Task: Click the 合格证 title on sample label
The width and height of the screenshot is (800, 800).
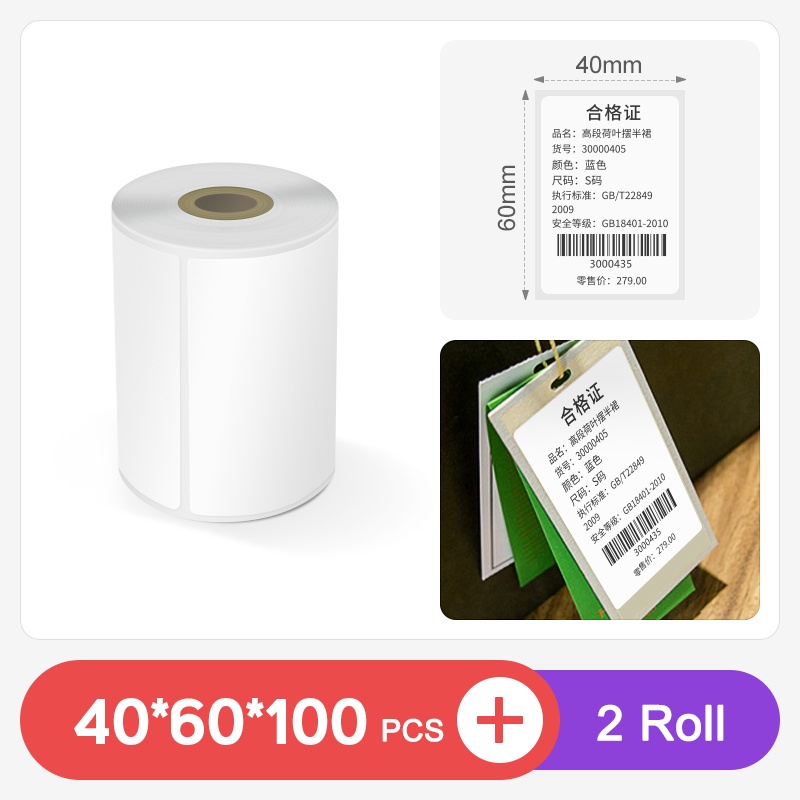Action: tap(613, 112)
